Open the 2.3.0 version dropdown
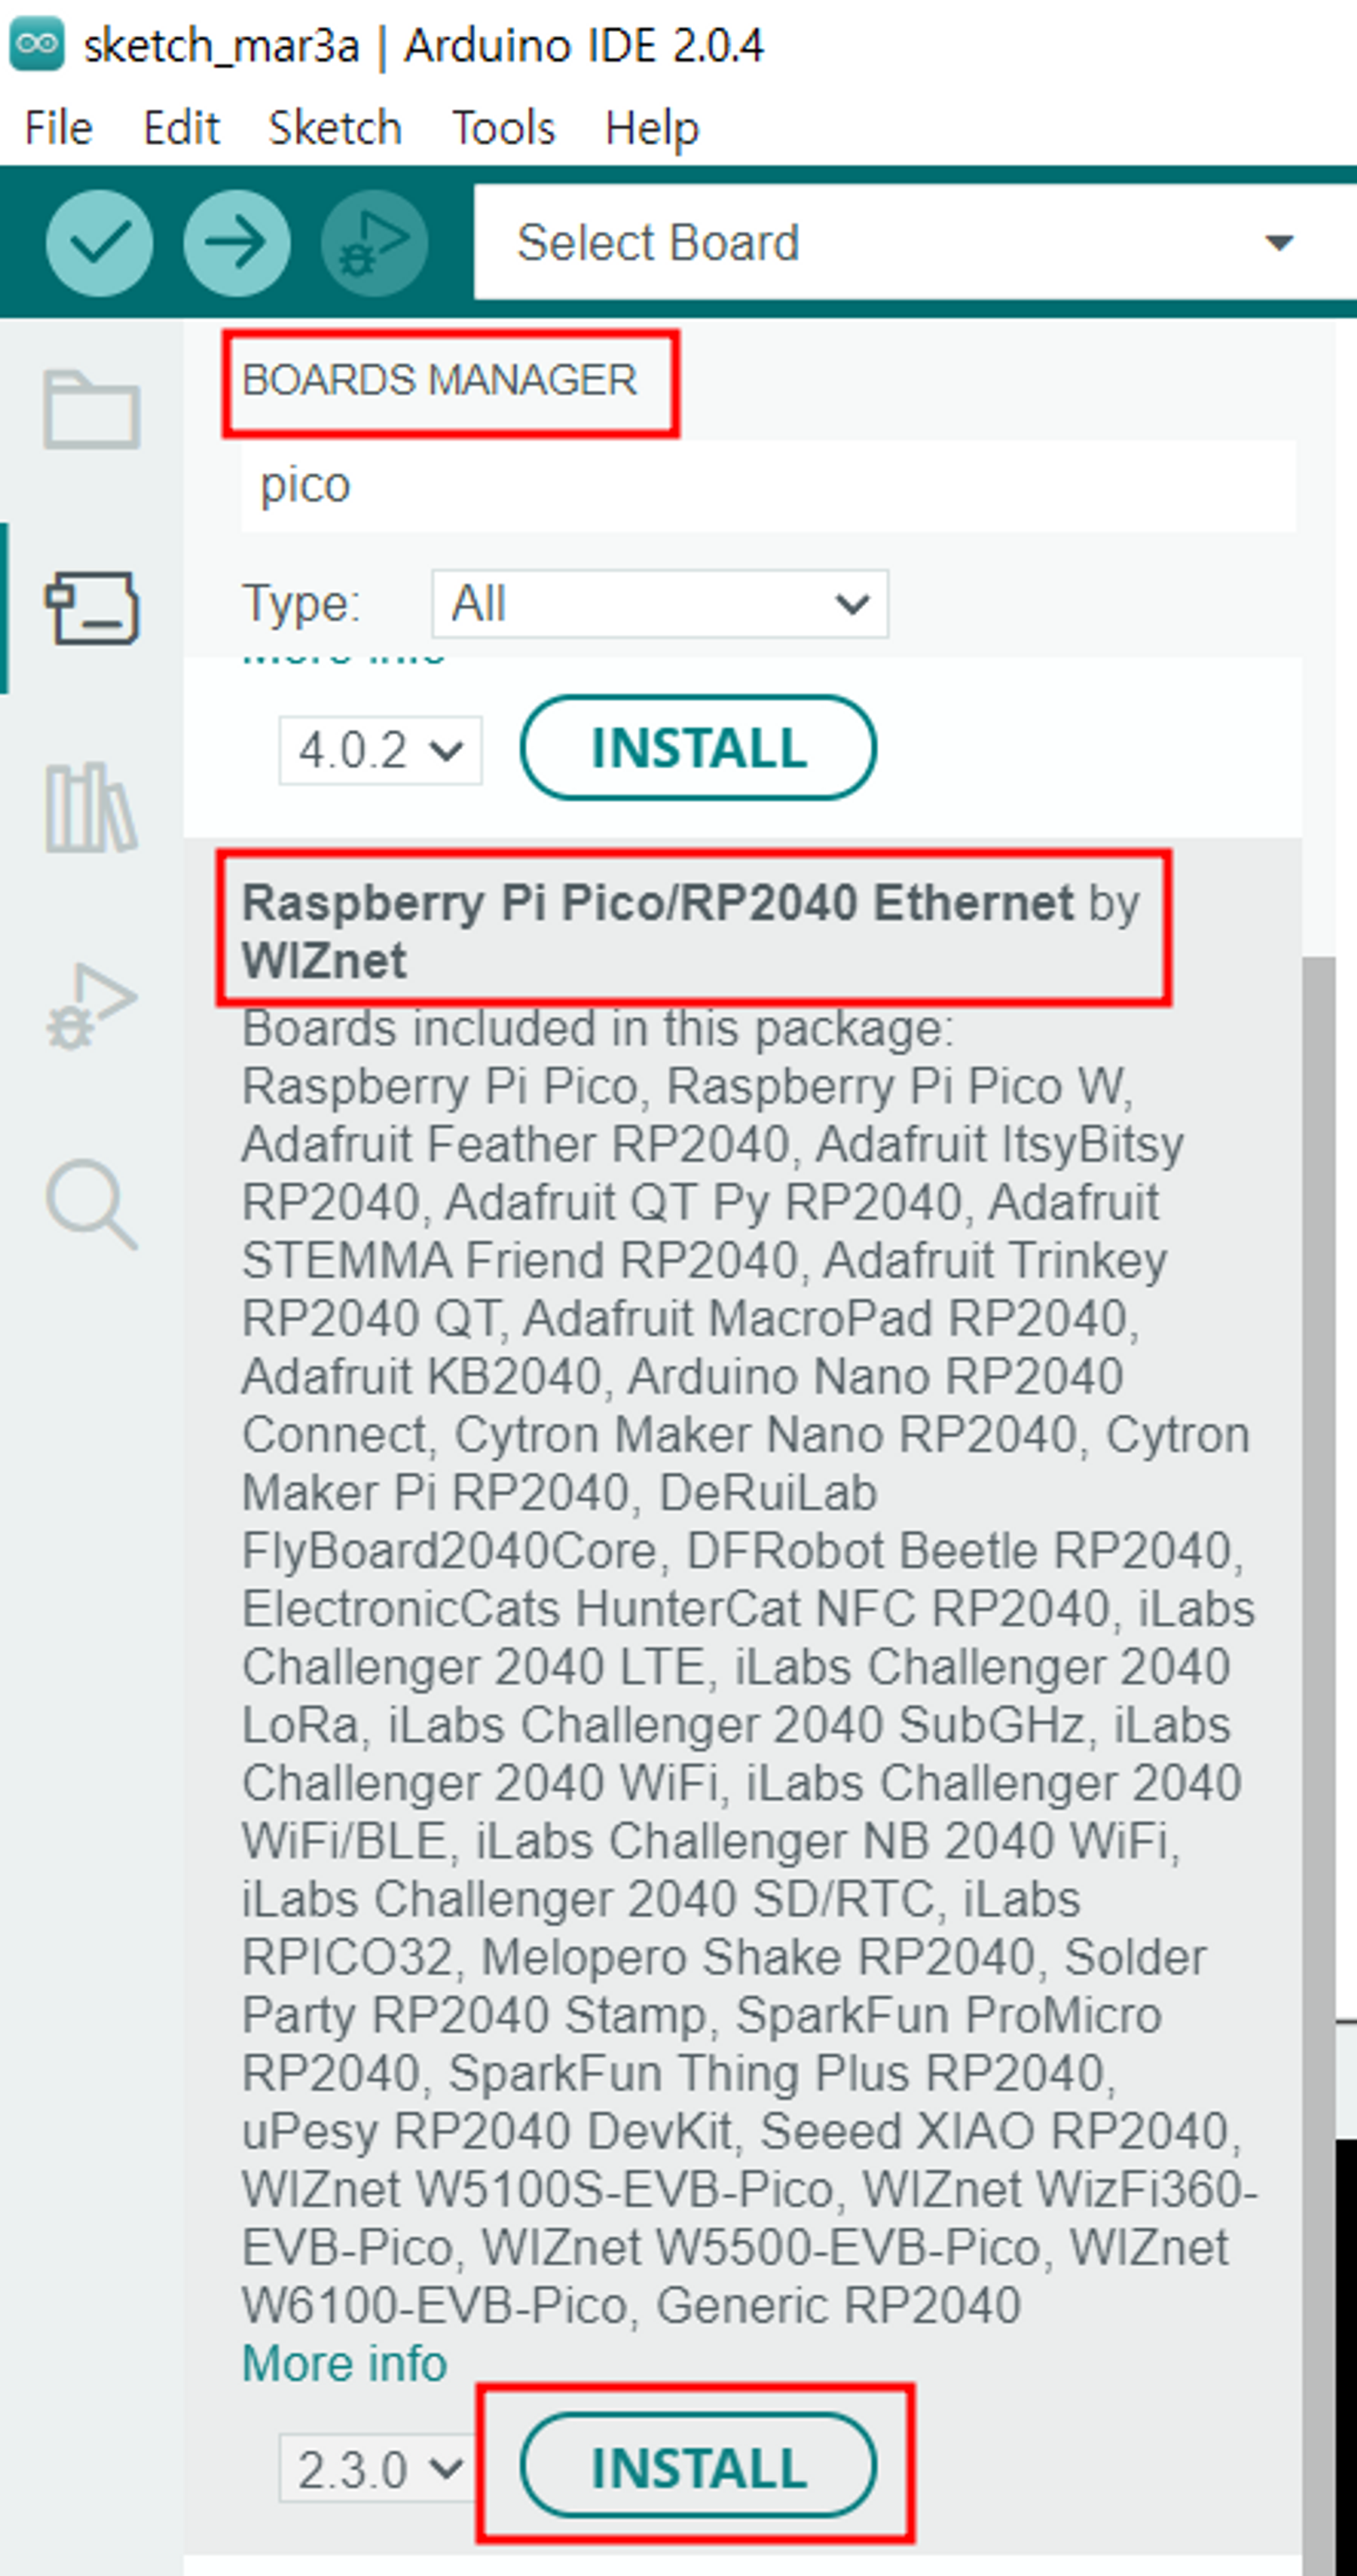 378,2468
